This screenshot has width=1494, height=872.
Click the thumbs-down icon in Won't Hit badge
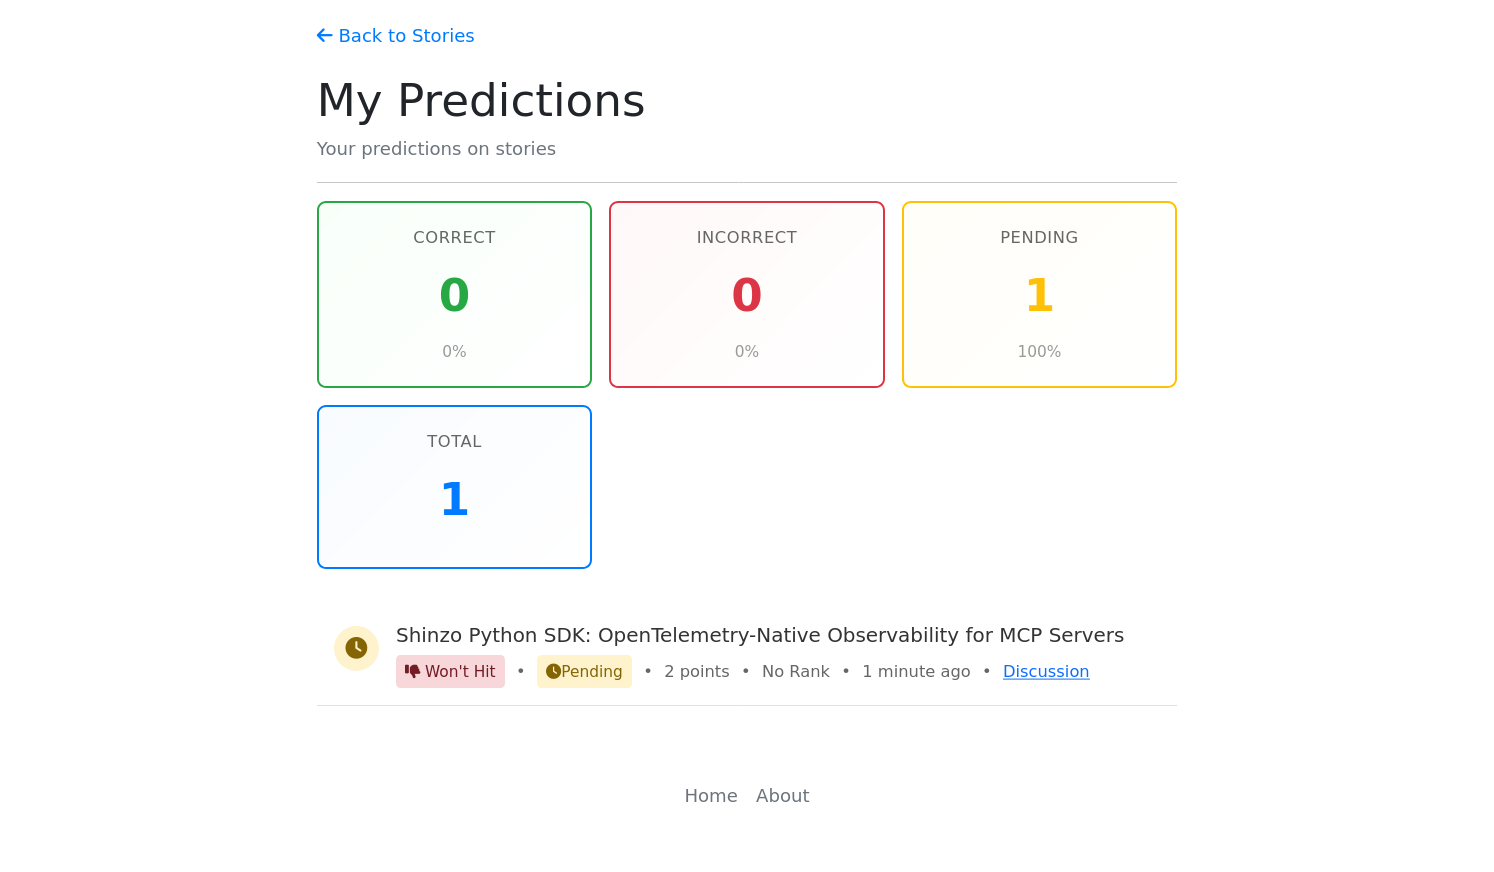[x=412, y=671]
